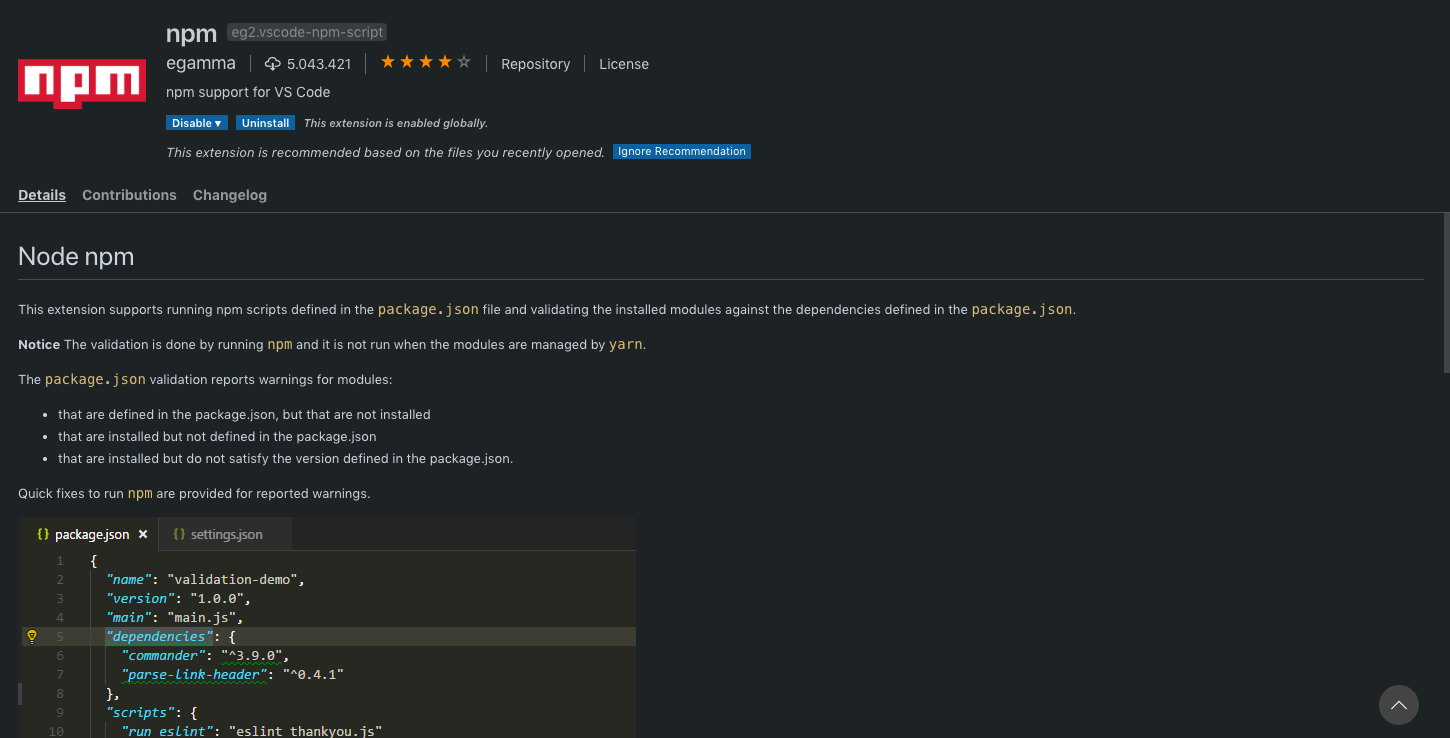Click the lightbulb quick fix icon

tap(31, 636)
